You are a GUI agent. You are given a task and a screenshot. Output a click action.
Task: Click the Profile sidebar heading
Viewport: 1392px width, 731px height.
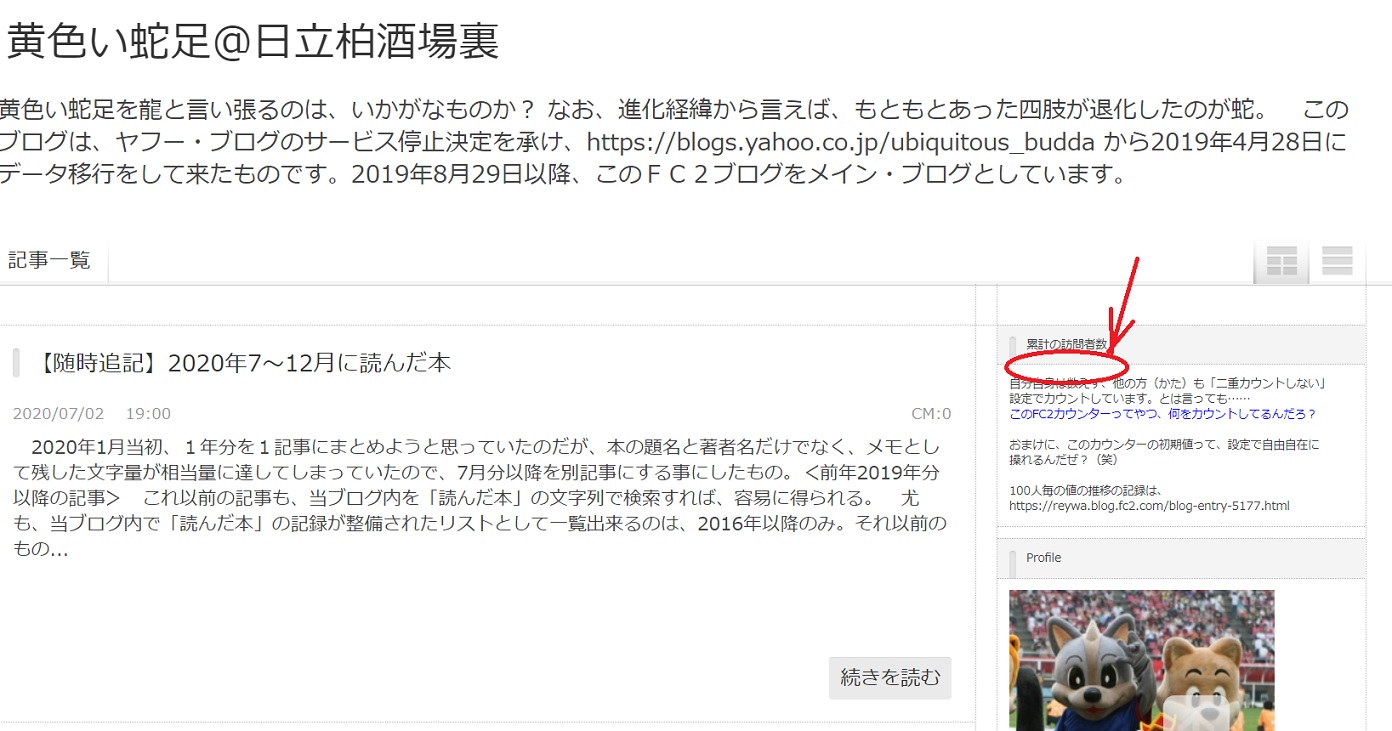click(x=1044, y=558)
